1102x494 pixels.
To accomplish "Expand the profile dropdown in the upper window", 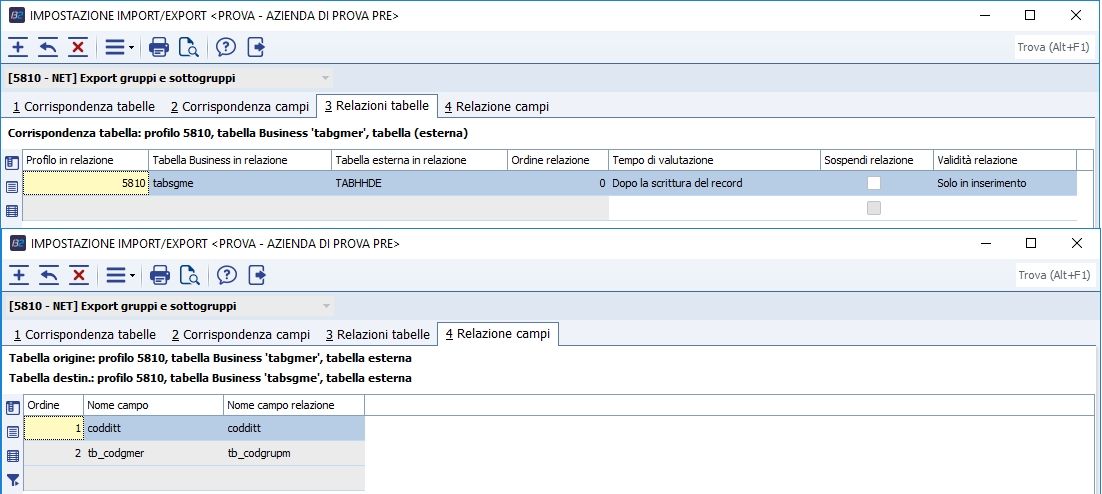I will click(325, 78).
